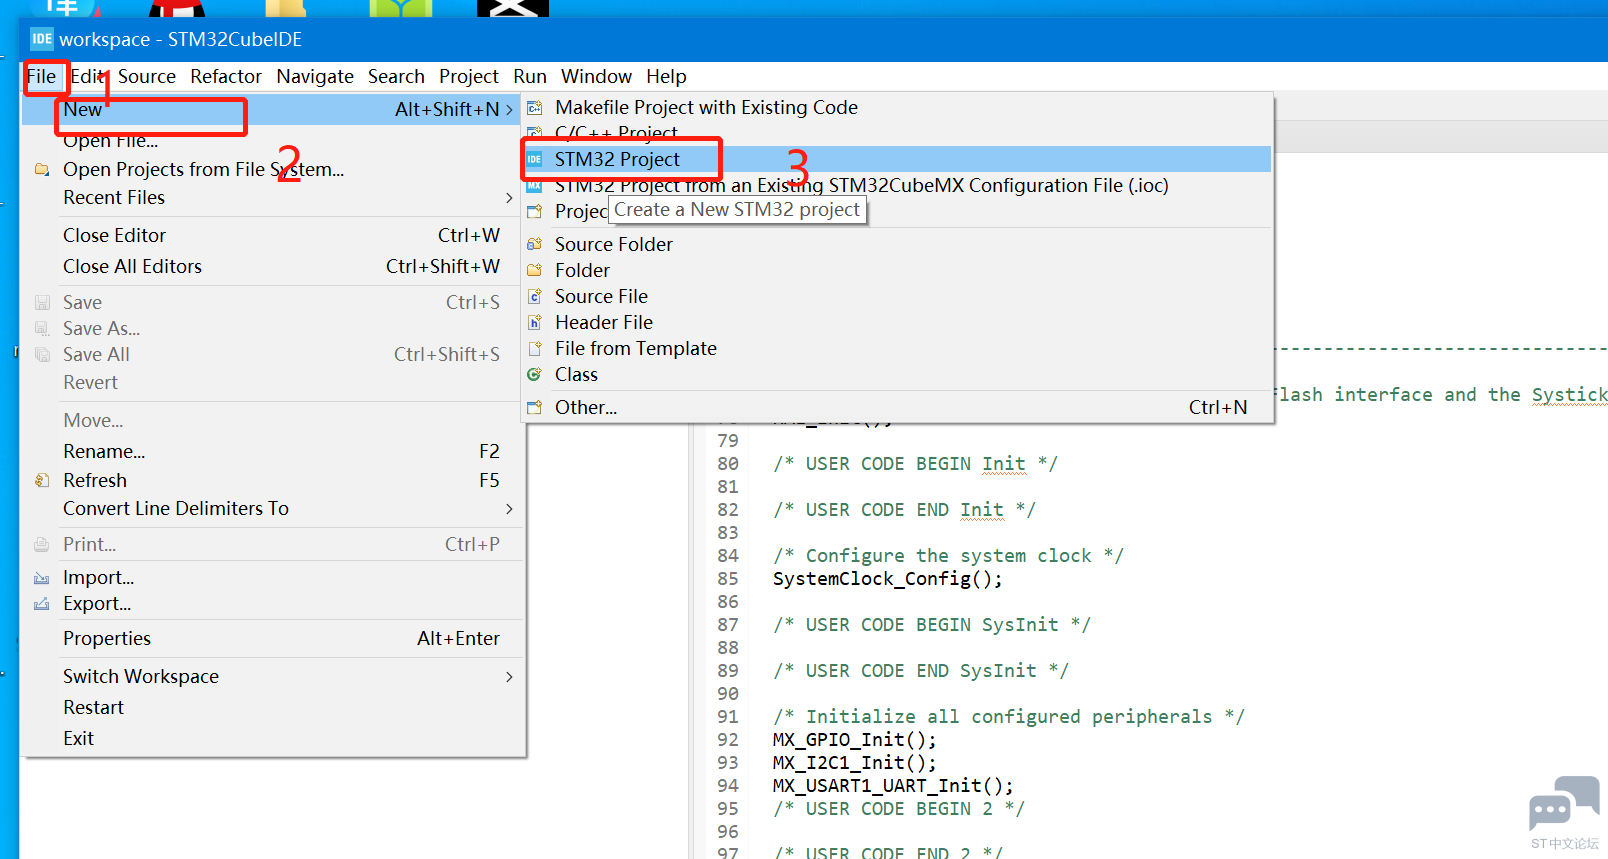Create a new Source Folder
Viewport: 1608px width, 859px height.
(x=897, y=244)
